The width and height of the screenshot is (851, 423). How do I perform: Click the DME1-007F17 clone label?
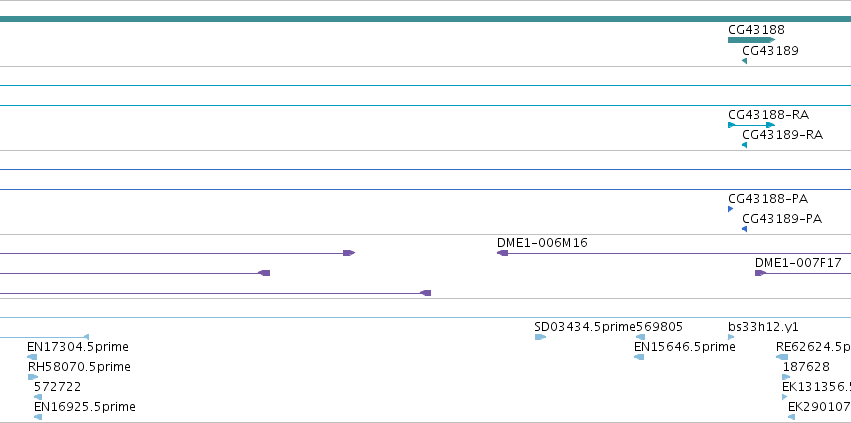tap(798, 263)
